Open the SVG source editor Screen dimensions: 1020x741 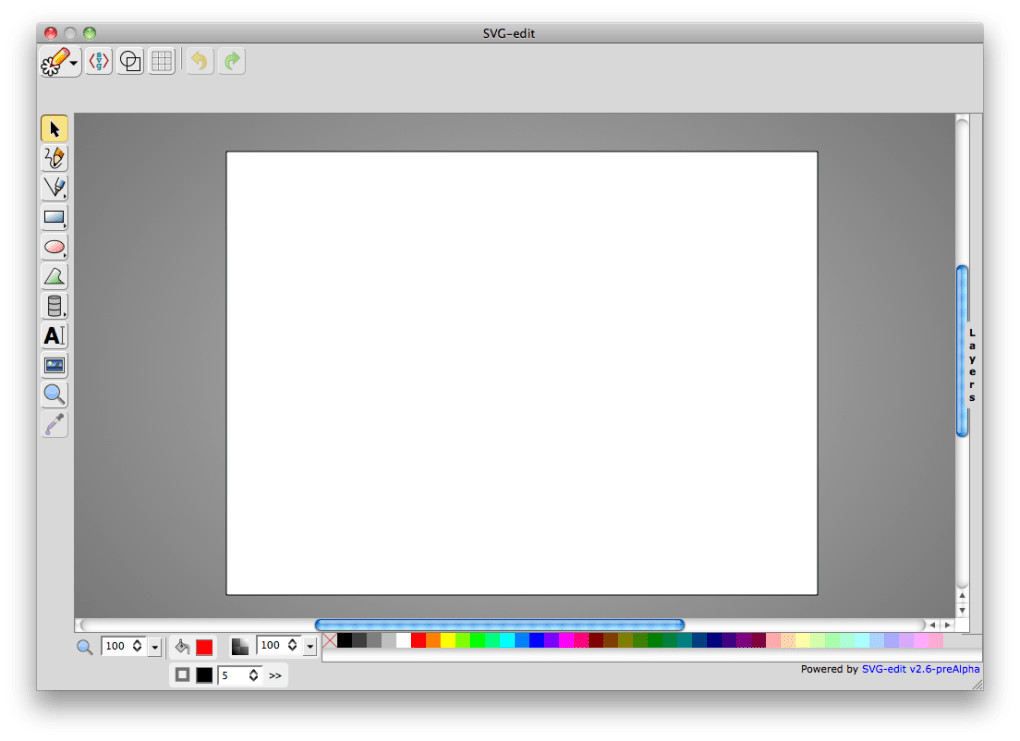pyautogui.click(x=99, y=61)
